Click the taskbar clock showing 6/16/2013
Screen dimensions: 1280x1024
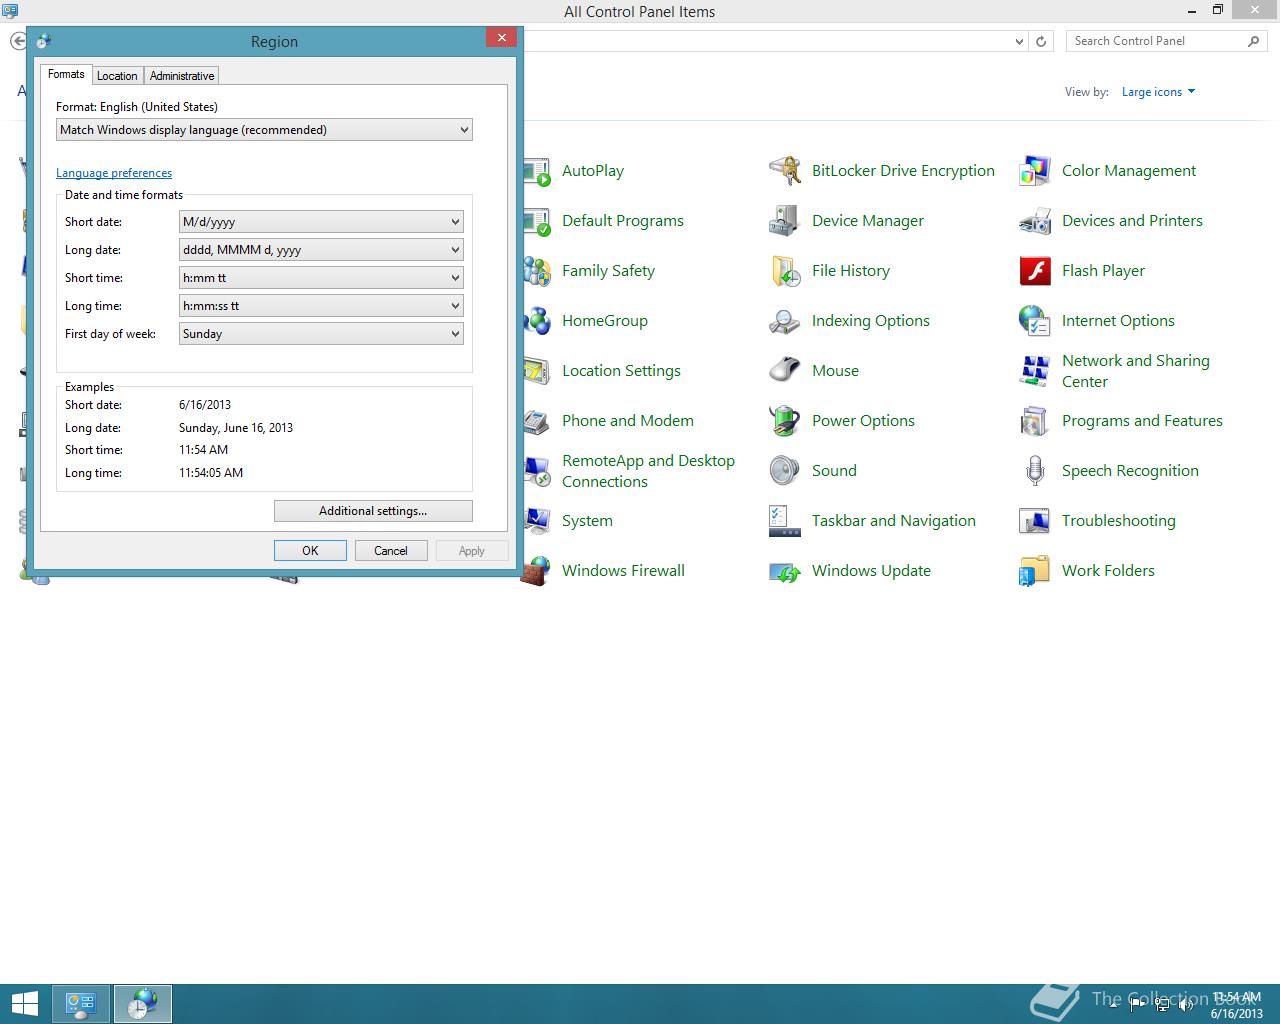click(1237, 1005)
